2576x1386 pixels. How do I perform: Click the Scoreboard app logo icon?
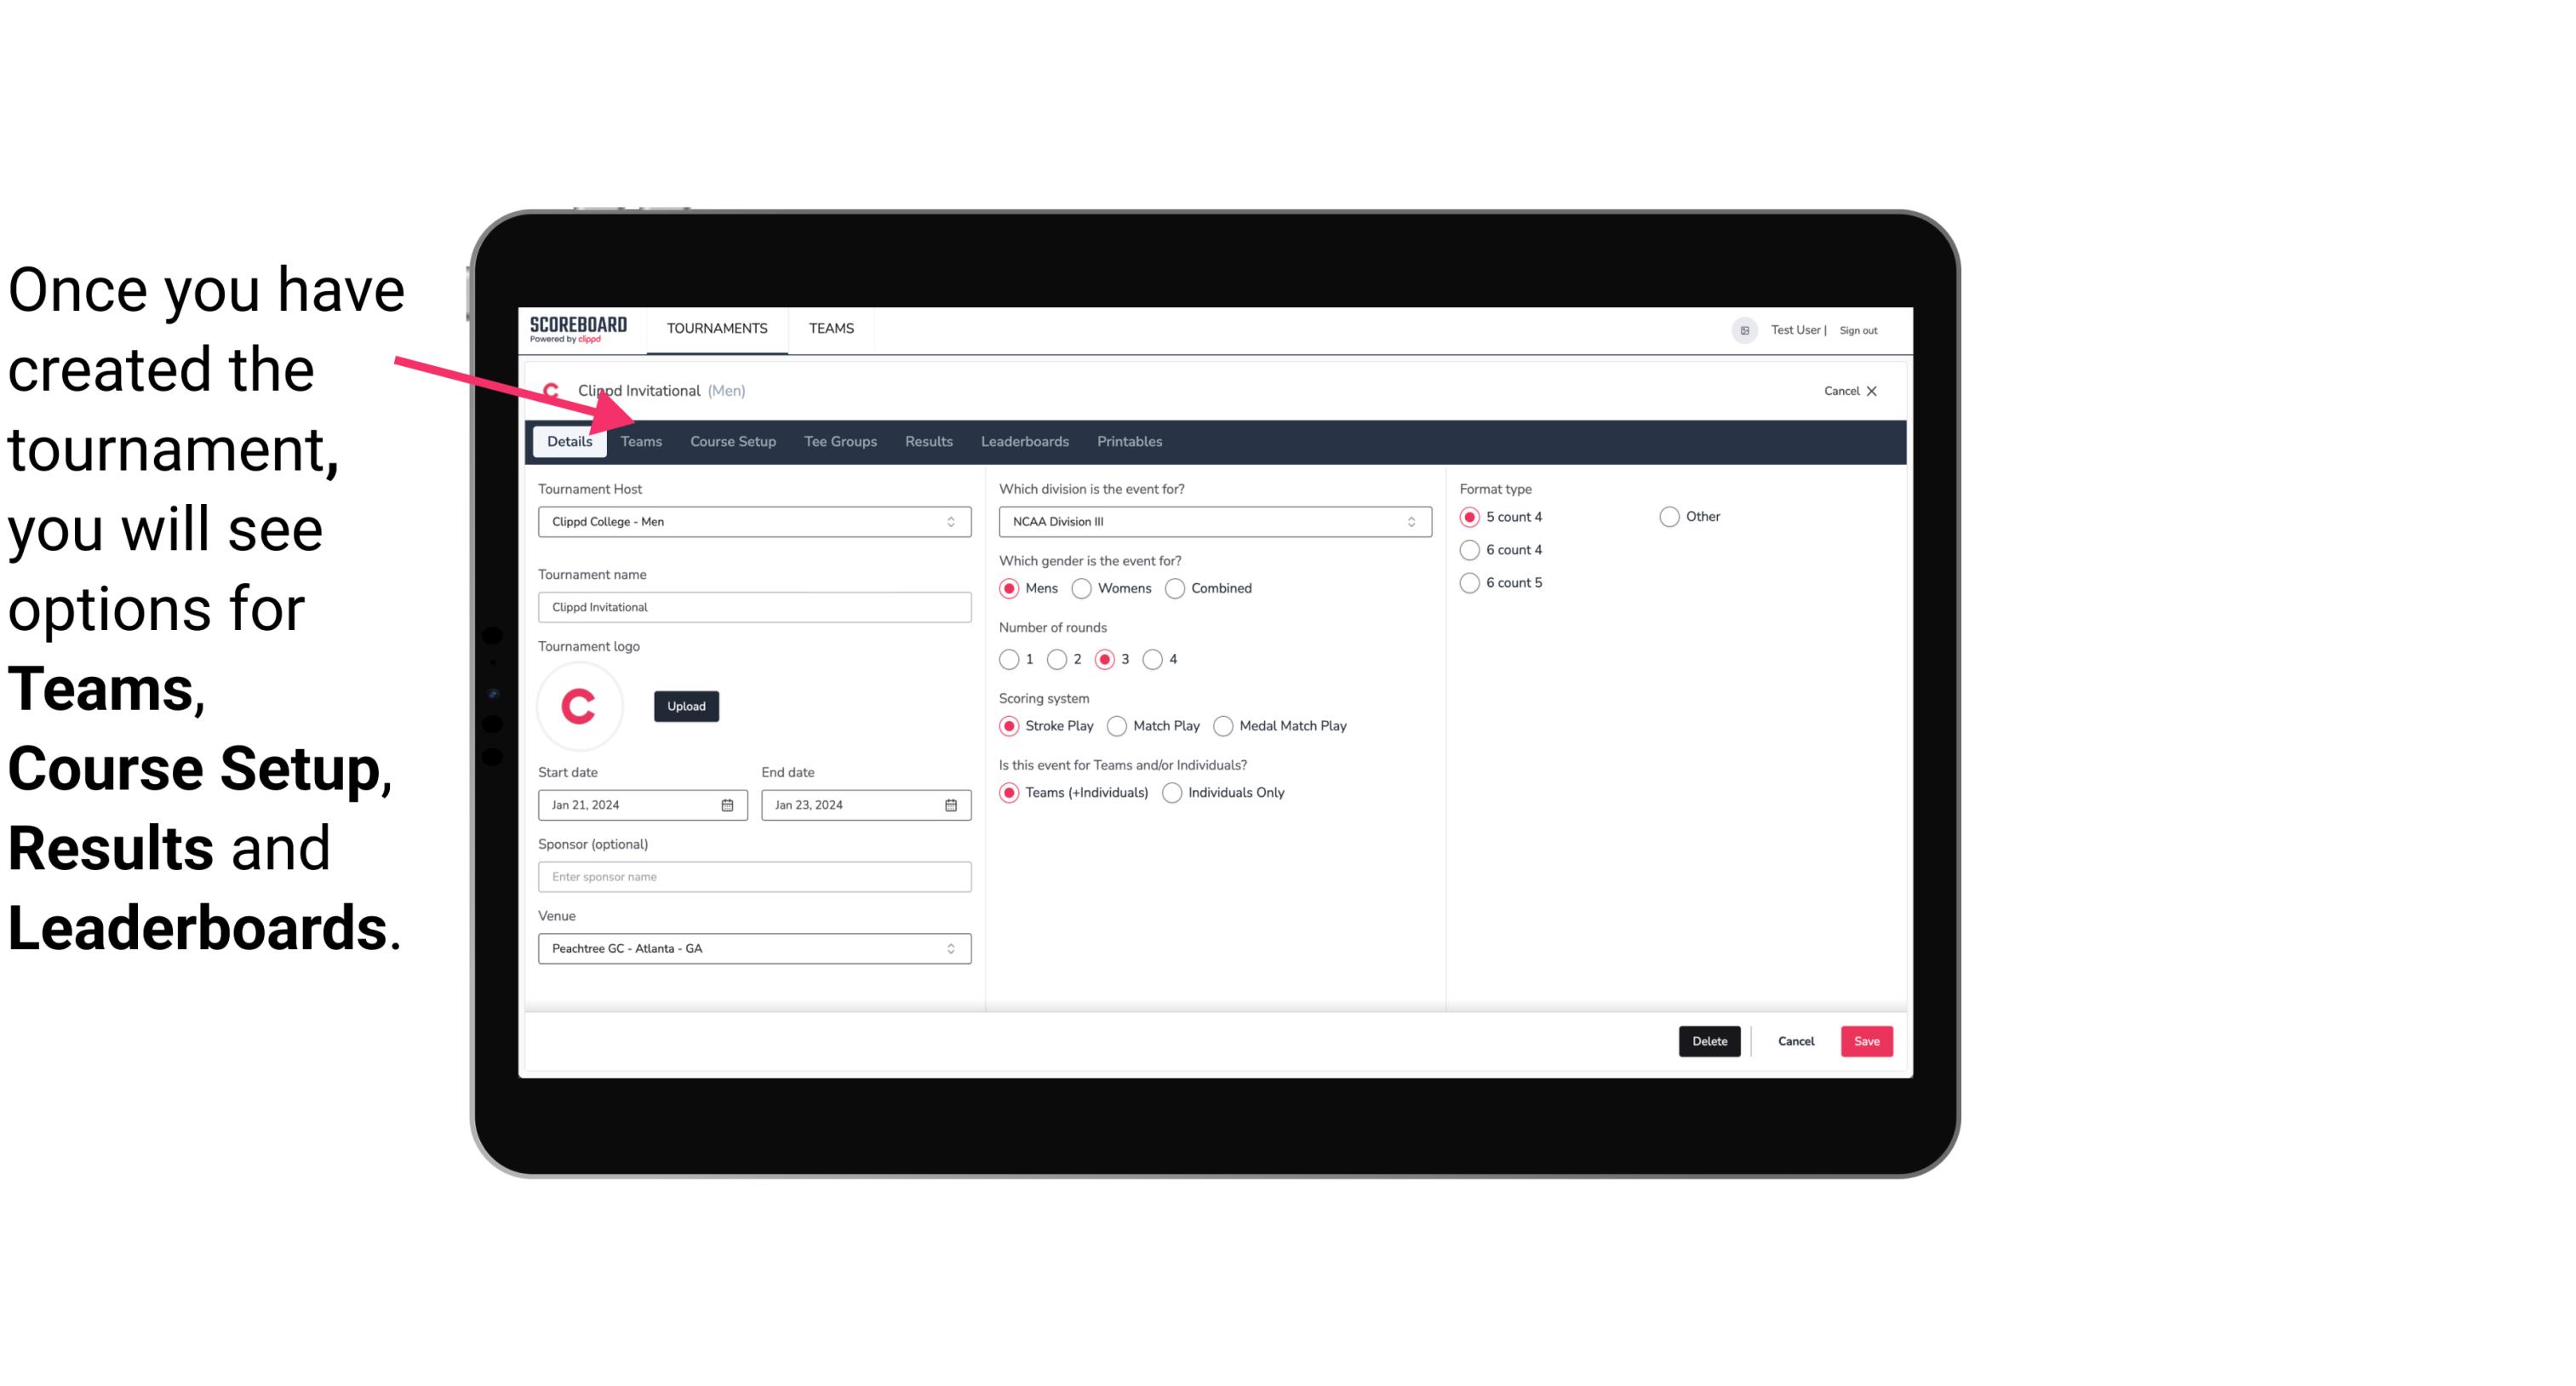pos(576,328)
